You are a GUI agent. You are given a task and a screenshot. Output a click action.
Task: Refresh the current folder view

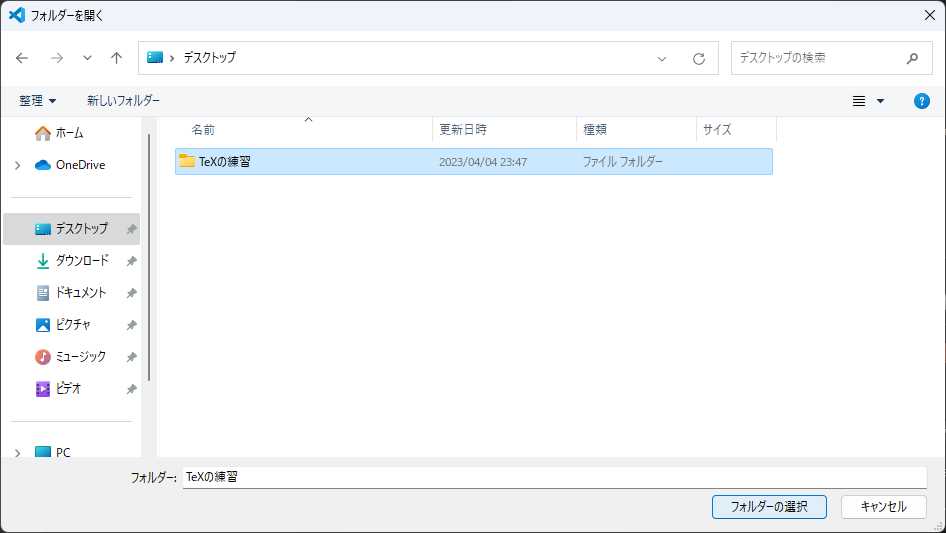coord(699,58)
